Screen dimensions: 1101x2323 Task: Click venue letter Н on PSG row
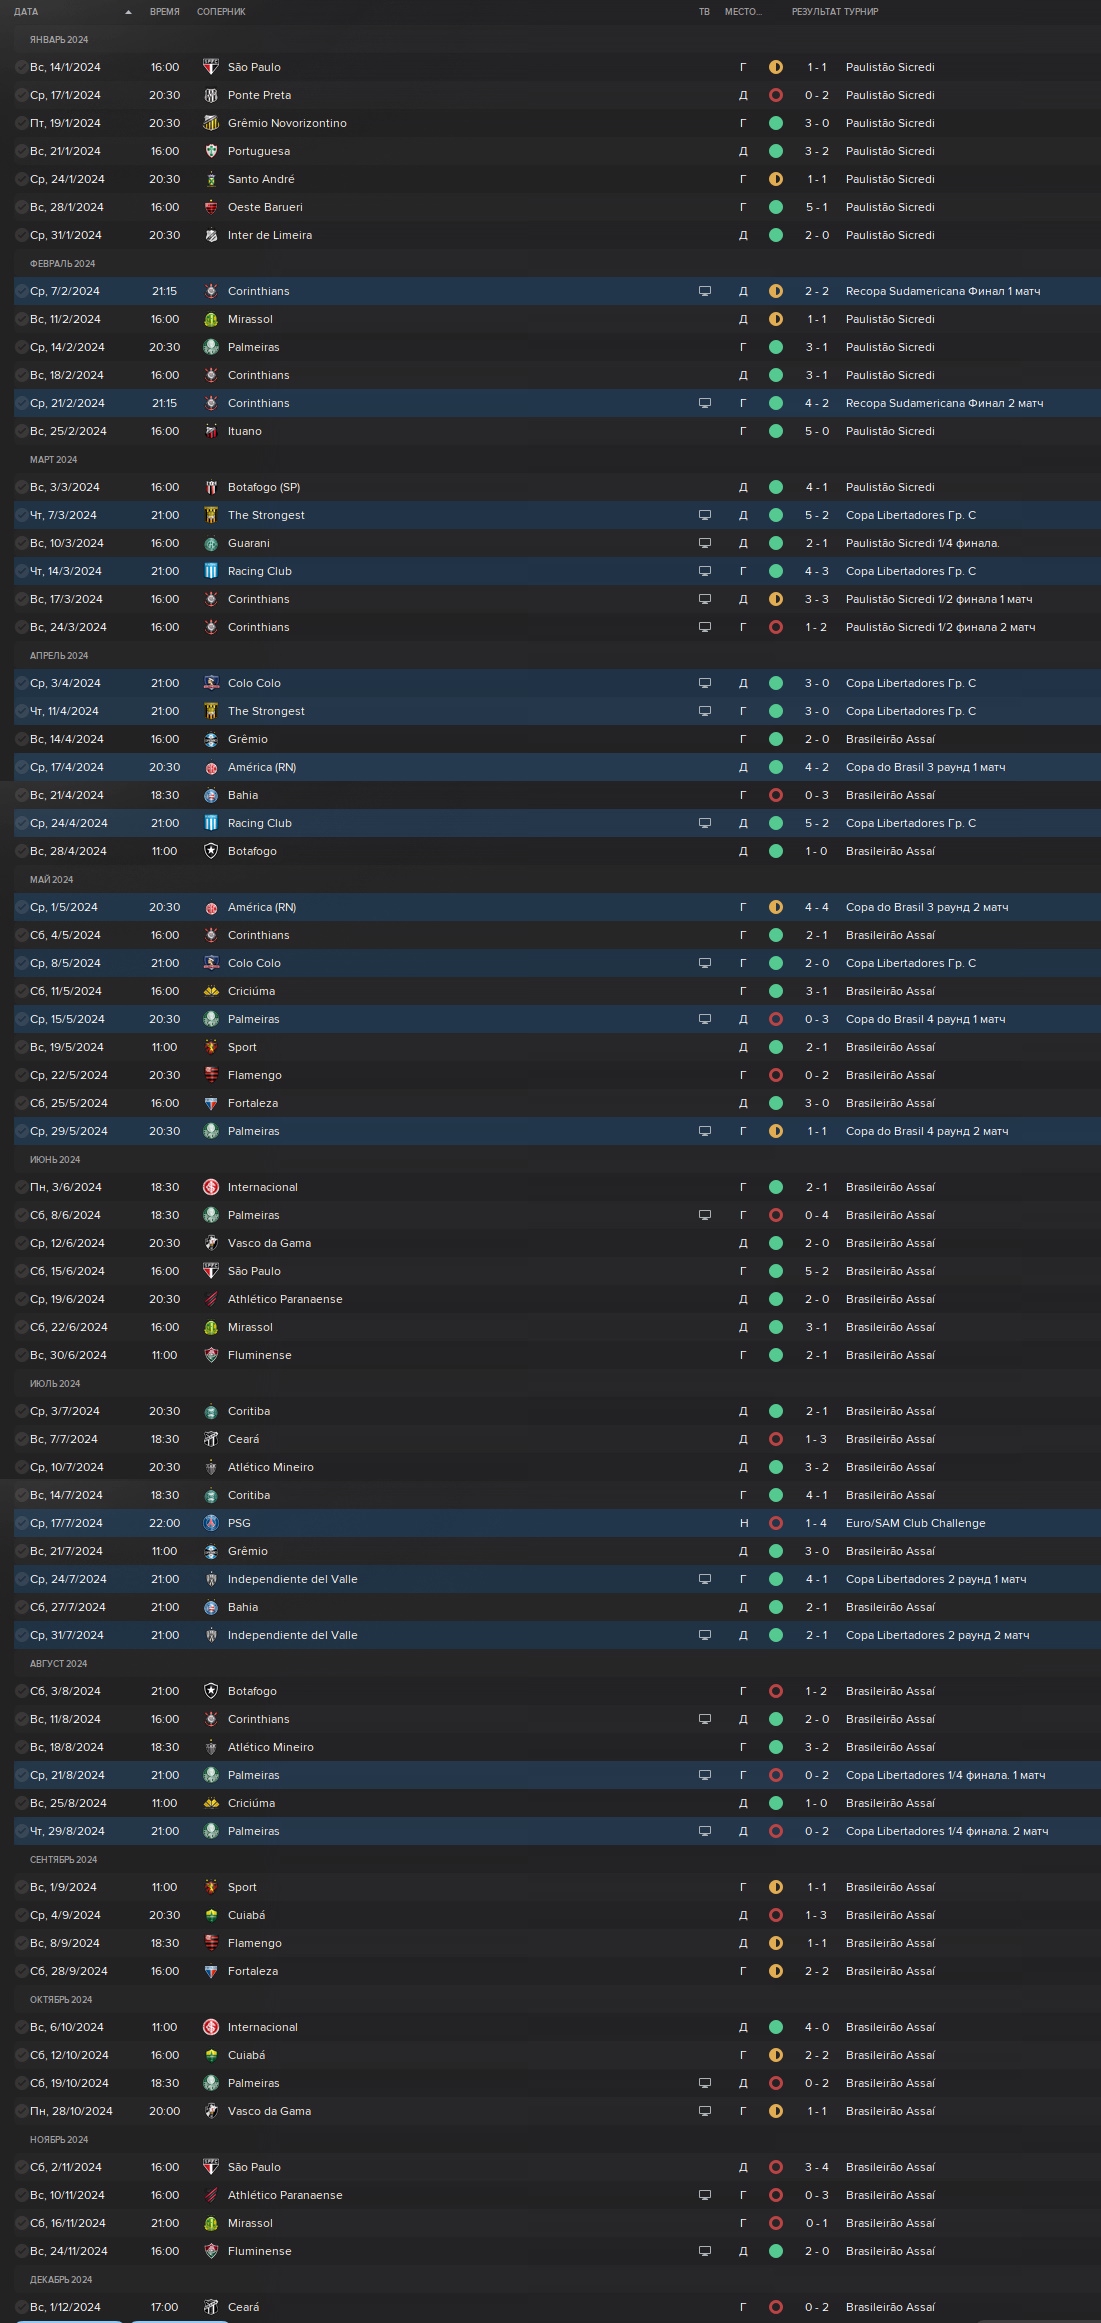point(743,1523)
